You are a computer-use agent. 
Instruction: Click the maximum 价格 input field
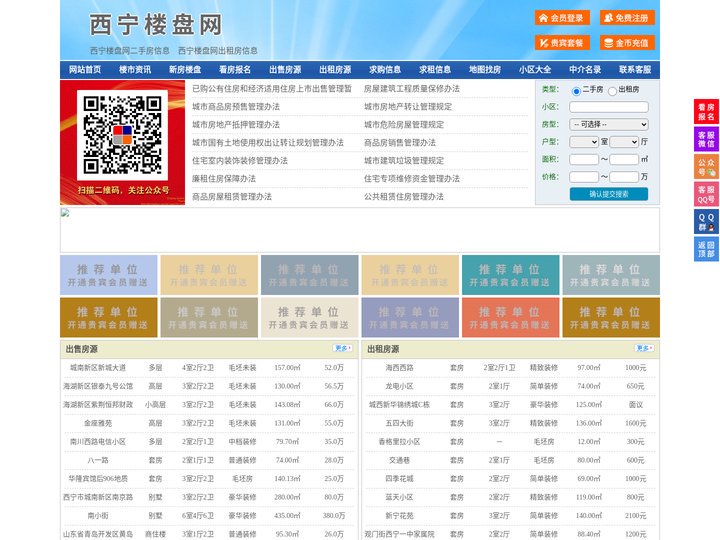624,177
